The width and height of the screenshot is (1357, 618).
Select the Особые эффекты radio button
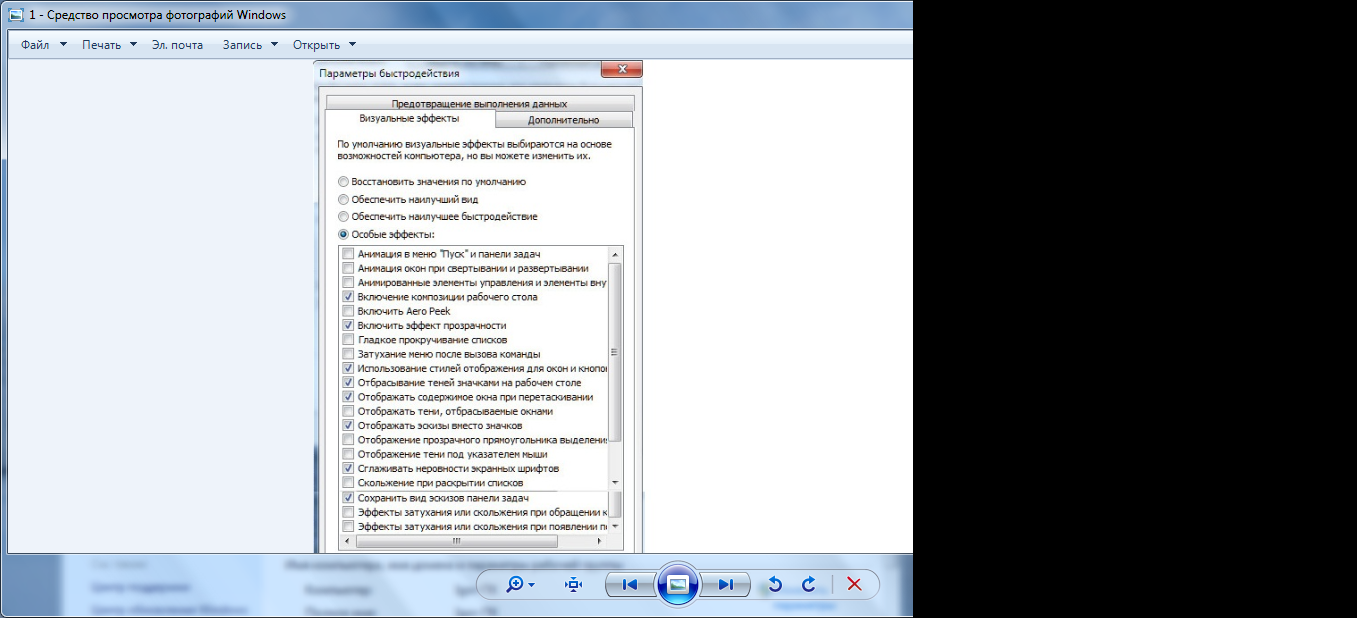pyautogui.click(x=344, y=234)
